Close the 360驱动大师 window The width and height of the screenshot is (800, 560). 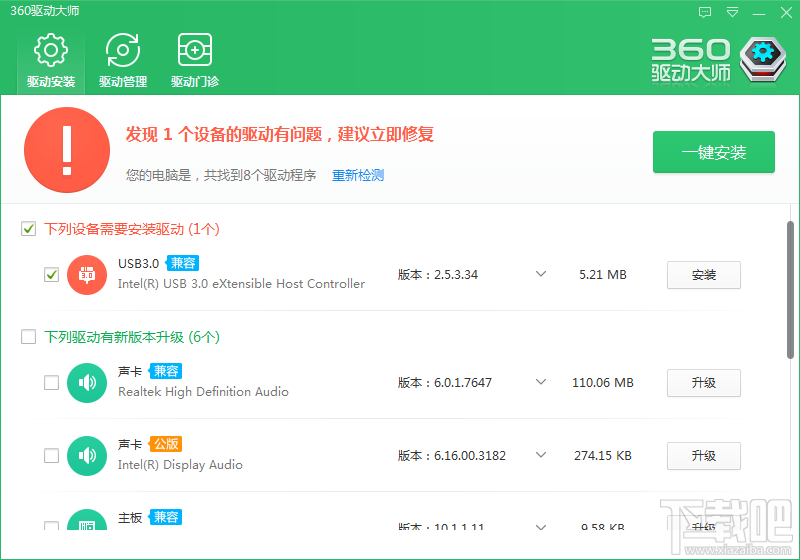[786, 12]
